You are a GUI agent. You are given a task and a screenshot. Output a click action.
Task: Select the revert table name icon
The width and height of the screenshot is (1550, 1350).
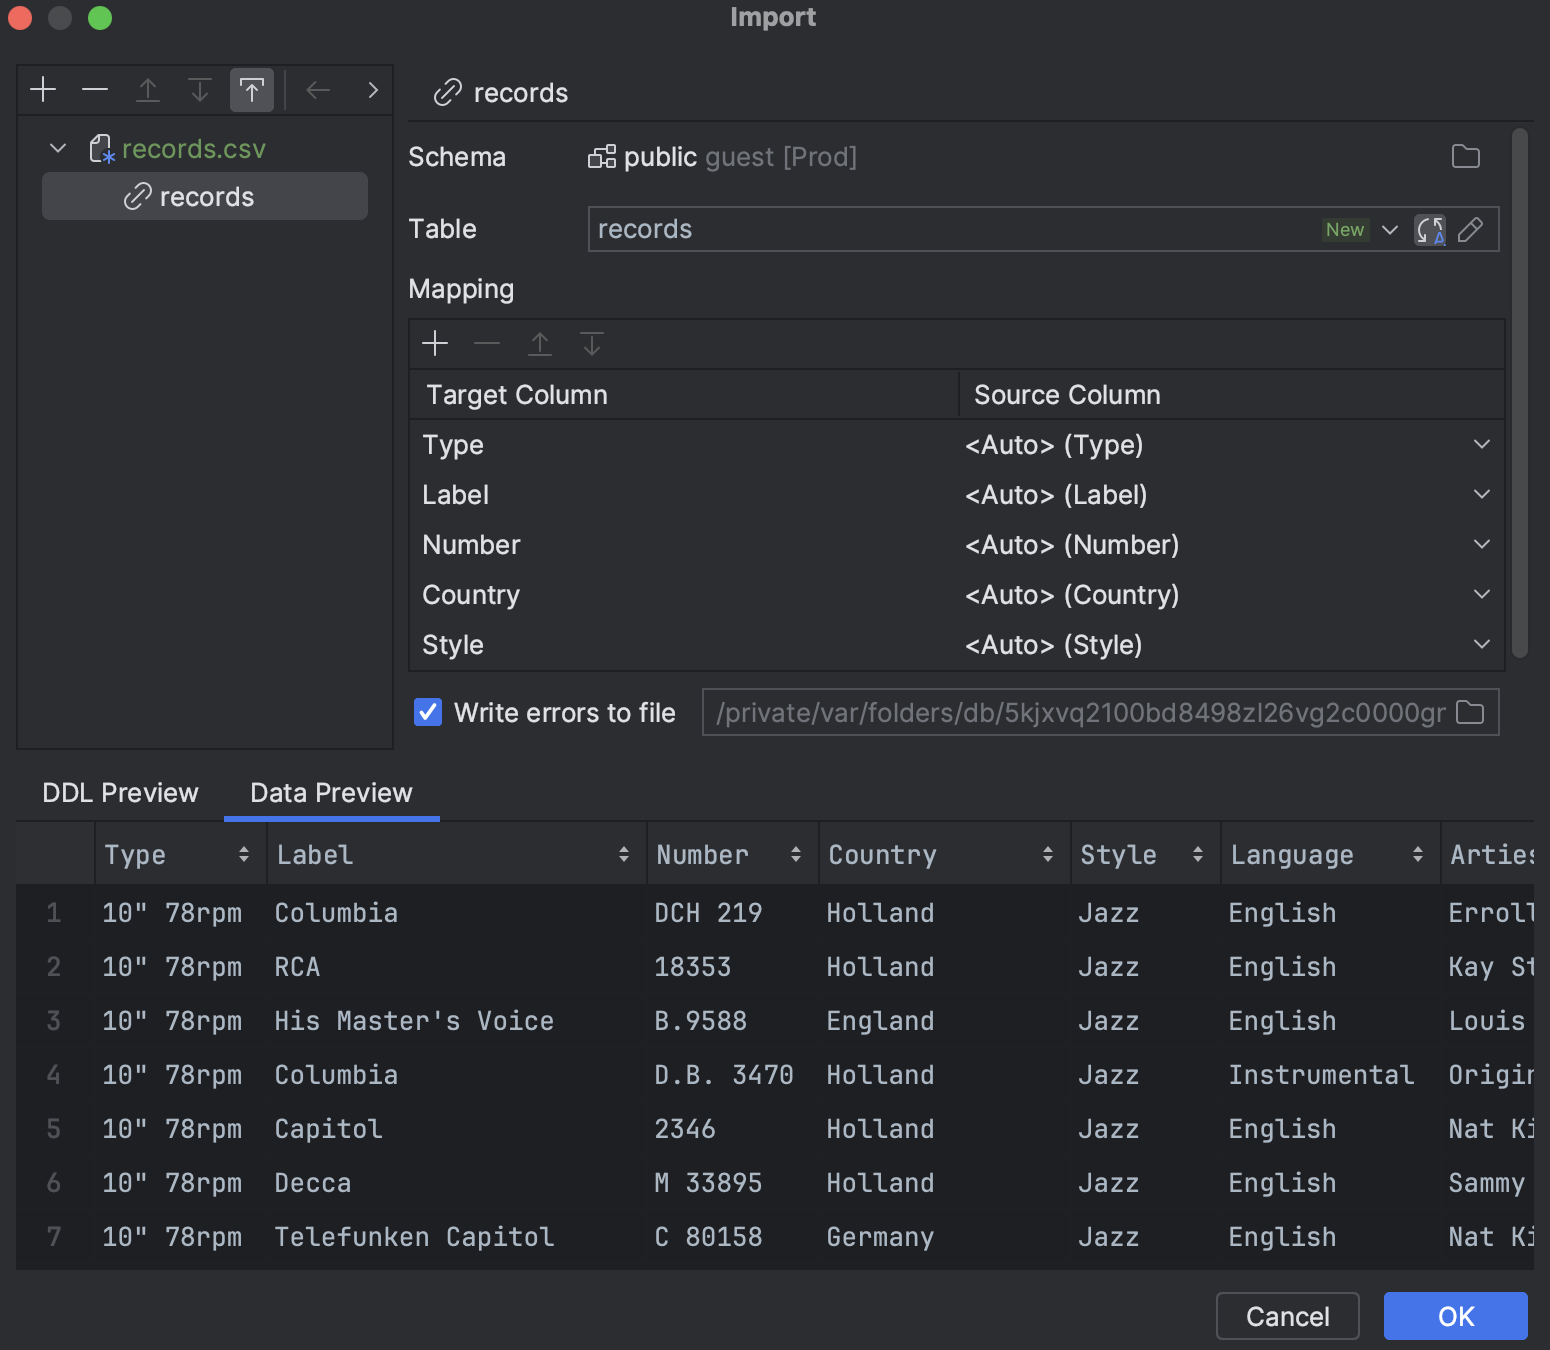pyautogui.click(x=1430, y=230)
